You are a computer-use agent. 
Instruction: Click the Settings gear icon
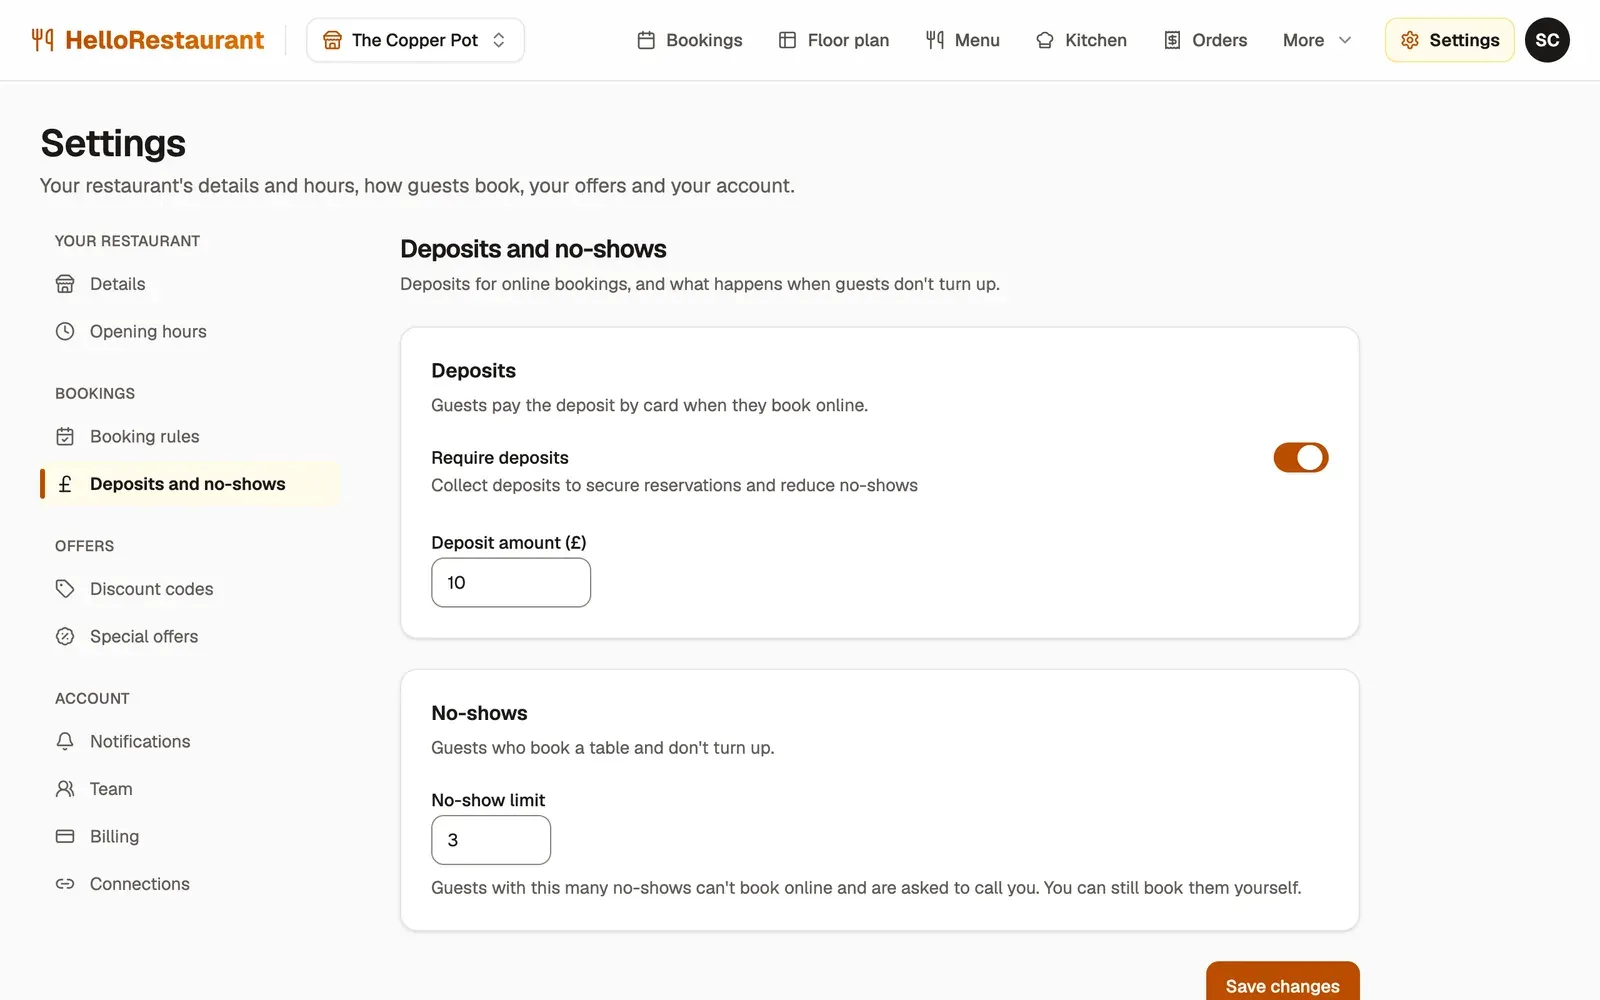[1410, 40]
